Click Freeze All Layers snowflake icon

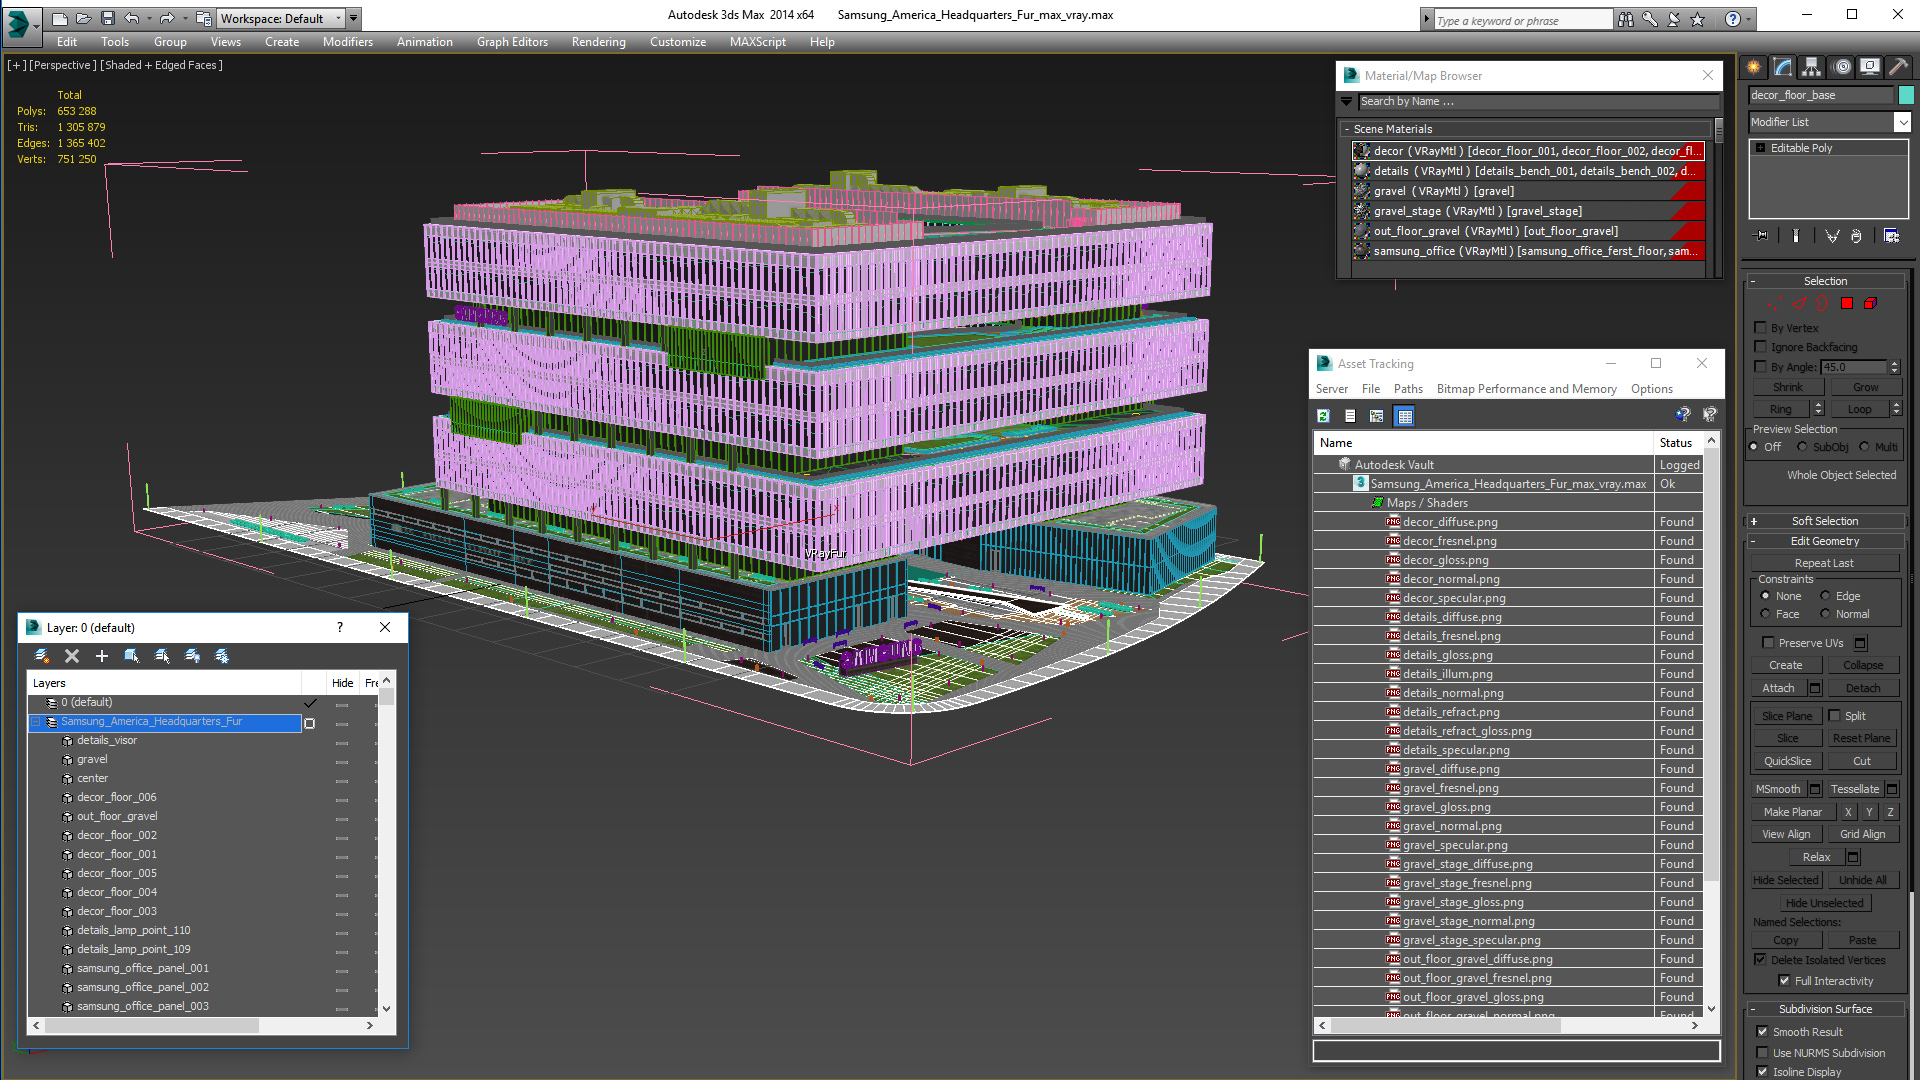tap(222, 656)
